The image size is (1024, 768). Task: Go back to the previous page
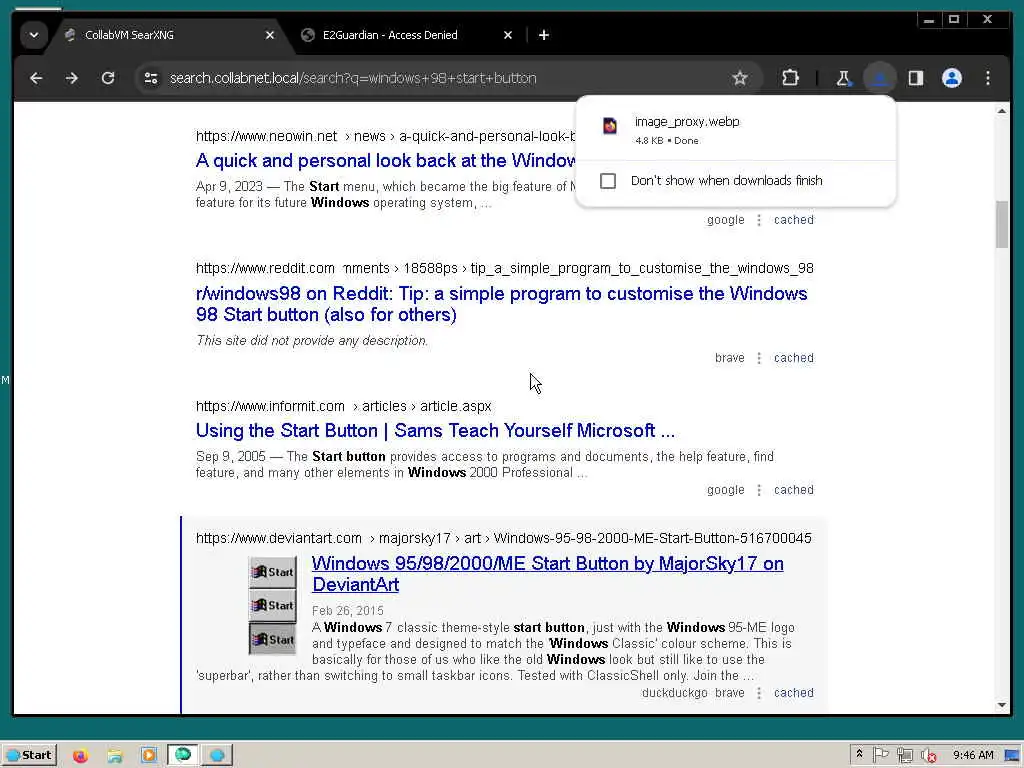tap(37, 78)
